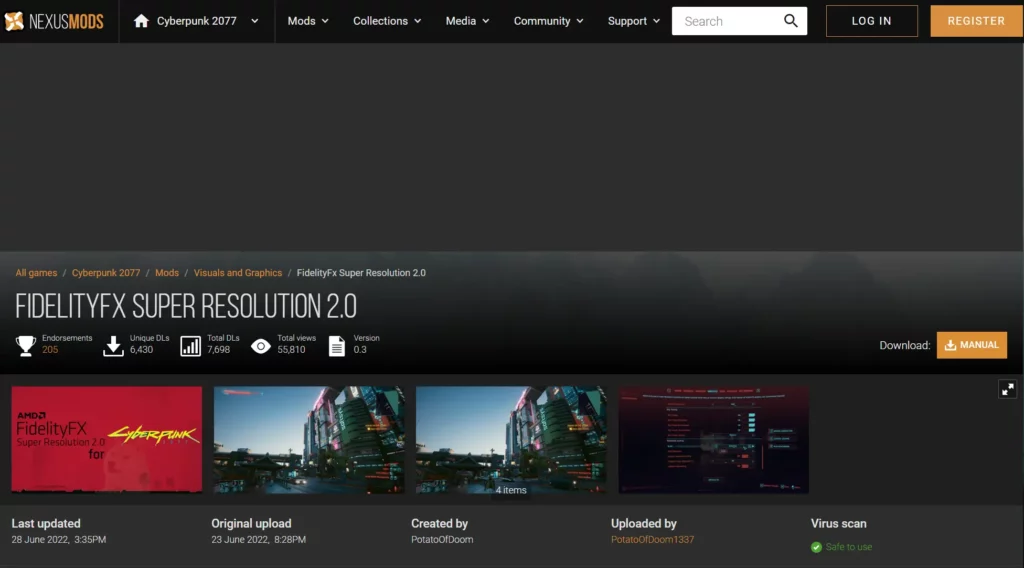This screenshot has height=568, width=1024.
Task: Click the endorsements trophy icon
Action: point(26,345)
